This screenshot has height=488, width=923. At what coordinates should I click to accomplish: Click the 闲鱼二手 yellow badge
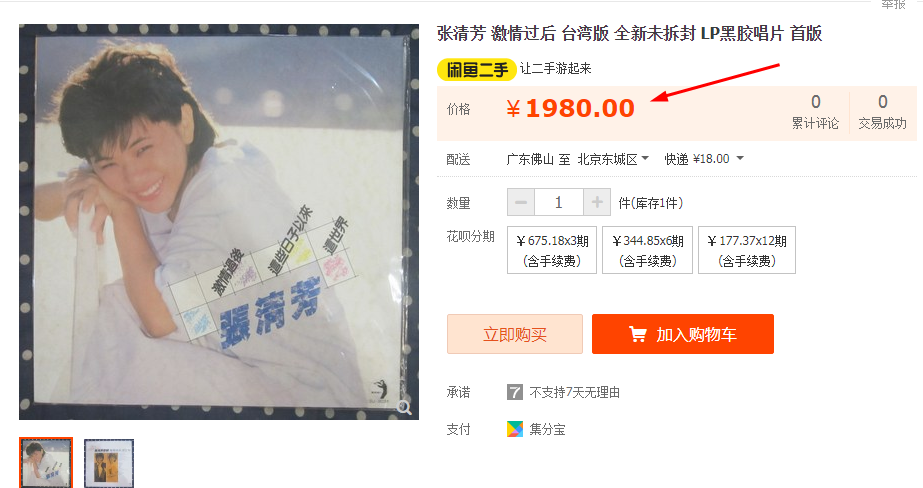(476, 69)
